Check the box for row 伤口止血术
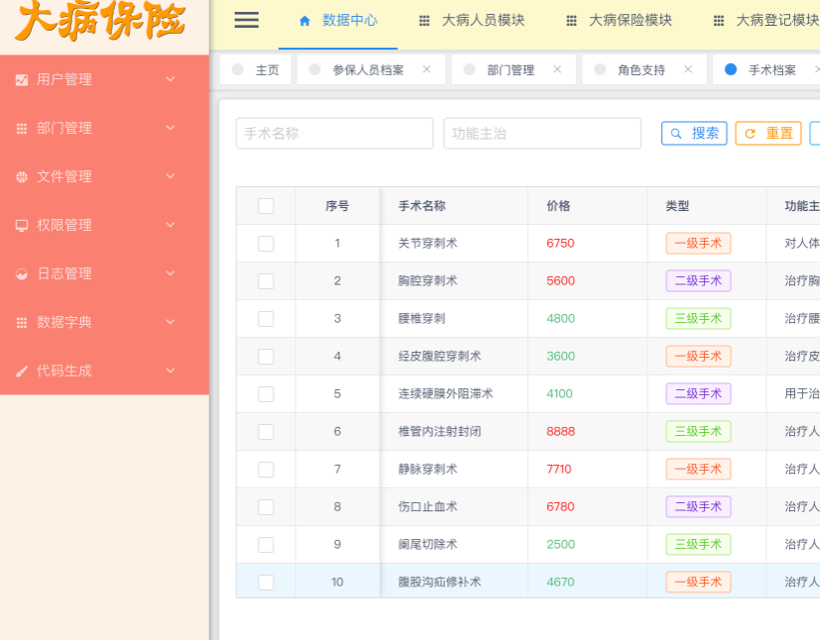The height and width of the screenshot is (640, 820). click(x=266, y=507)
